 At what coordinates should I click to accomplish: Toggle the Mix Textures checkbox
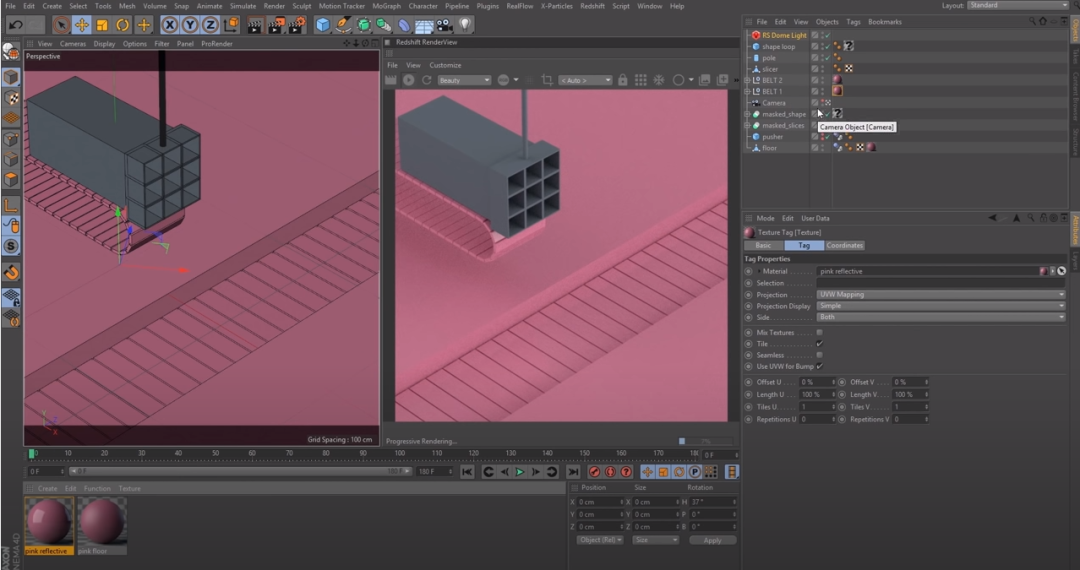coord(819,333)
